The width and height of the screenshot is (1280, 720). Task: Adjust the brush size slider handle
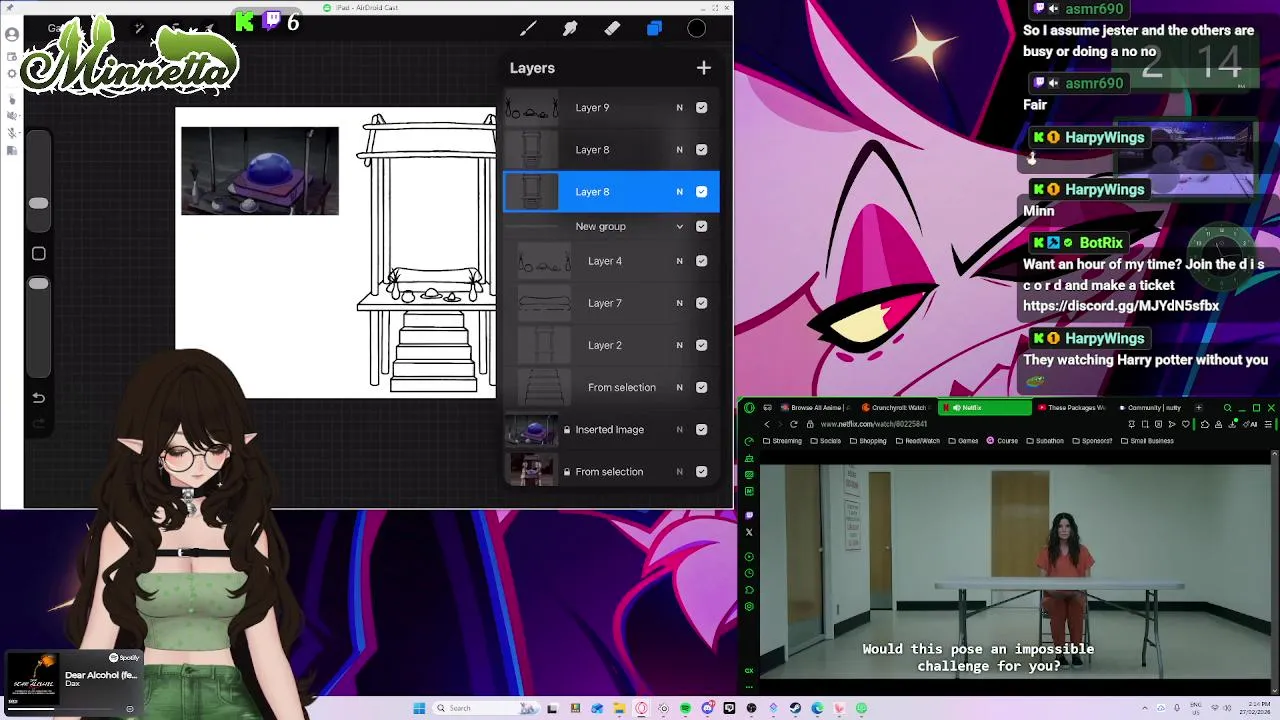[x=38, y=204]
